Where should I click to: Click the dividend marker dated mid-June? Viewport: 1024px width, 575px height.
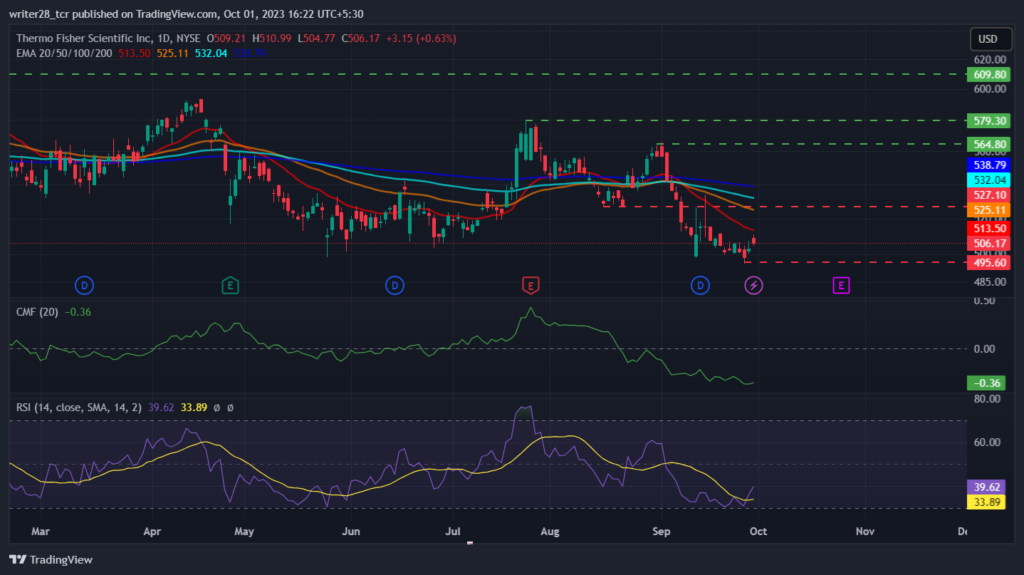pyautogui.click(x=394, y=286)
